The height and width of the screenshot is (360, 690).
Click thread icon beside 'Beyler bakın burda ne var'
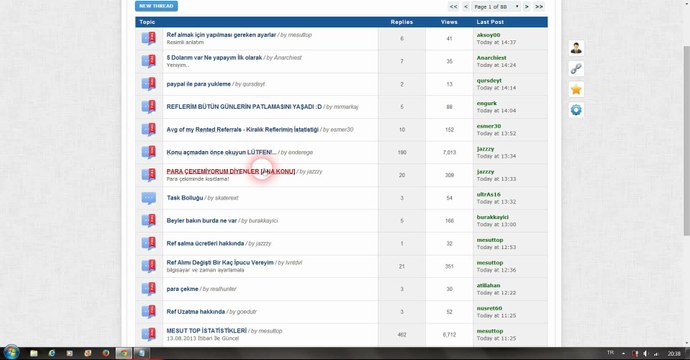(x=149, y=220)
